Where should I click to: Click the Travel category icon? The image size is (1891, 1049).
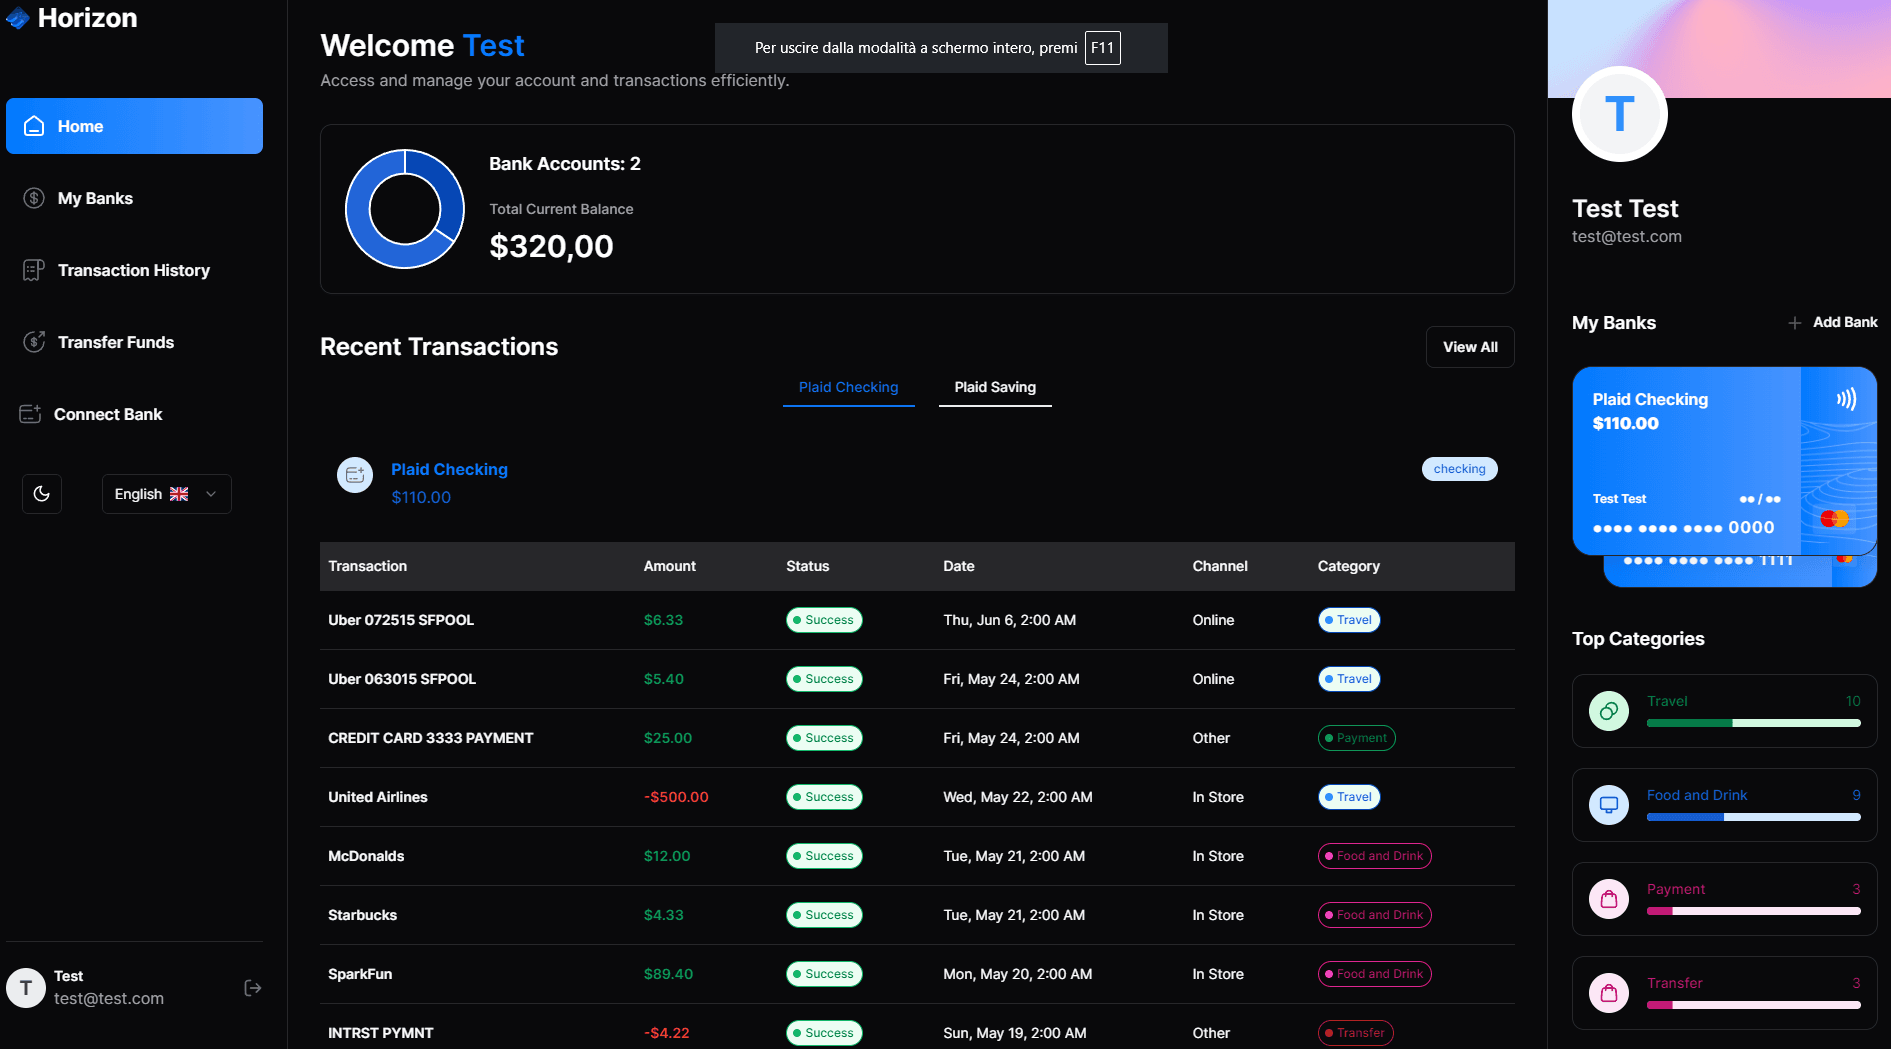pos(1608,711)
